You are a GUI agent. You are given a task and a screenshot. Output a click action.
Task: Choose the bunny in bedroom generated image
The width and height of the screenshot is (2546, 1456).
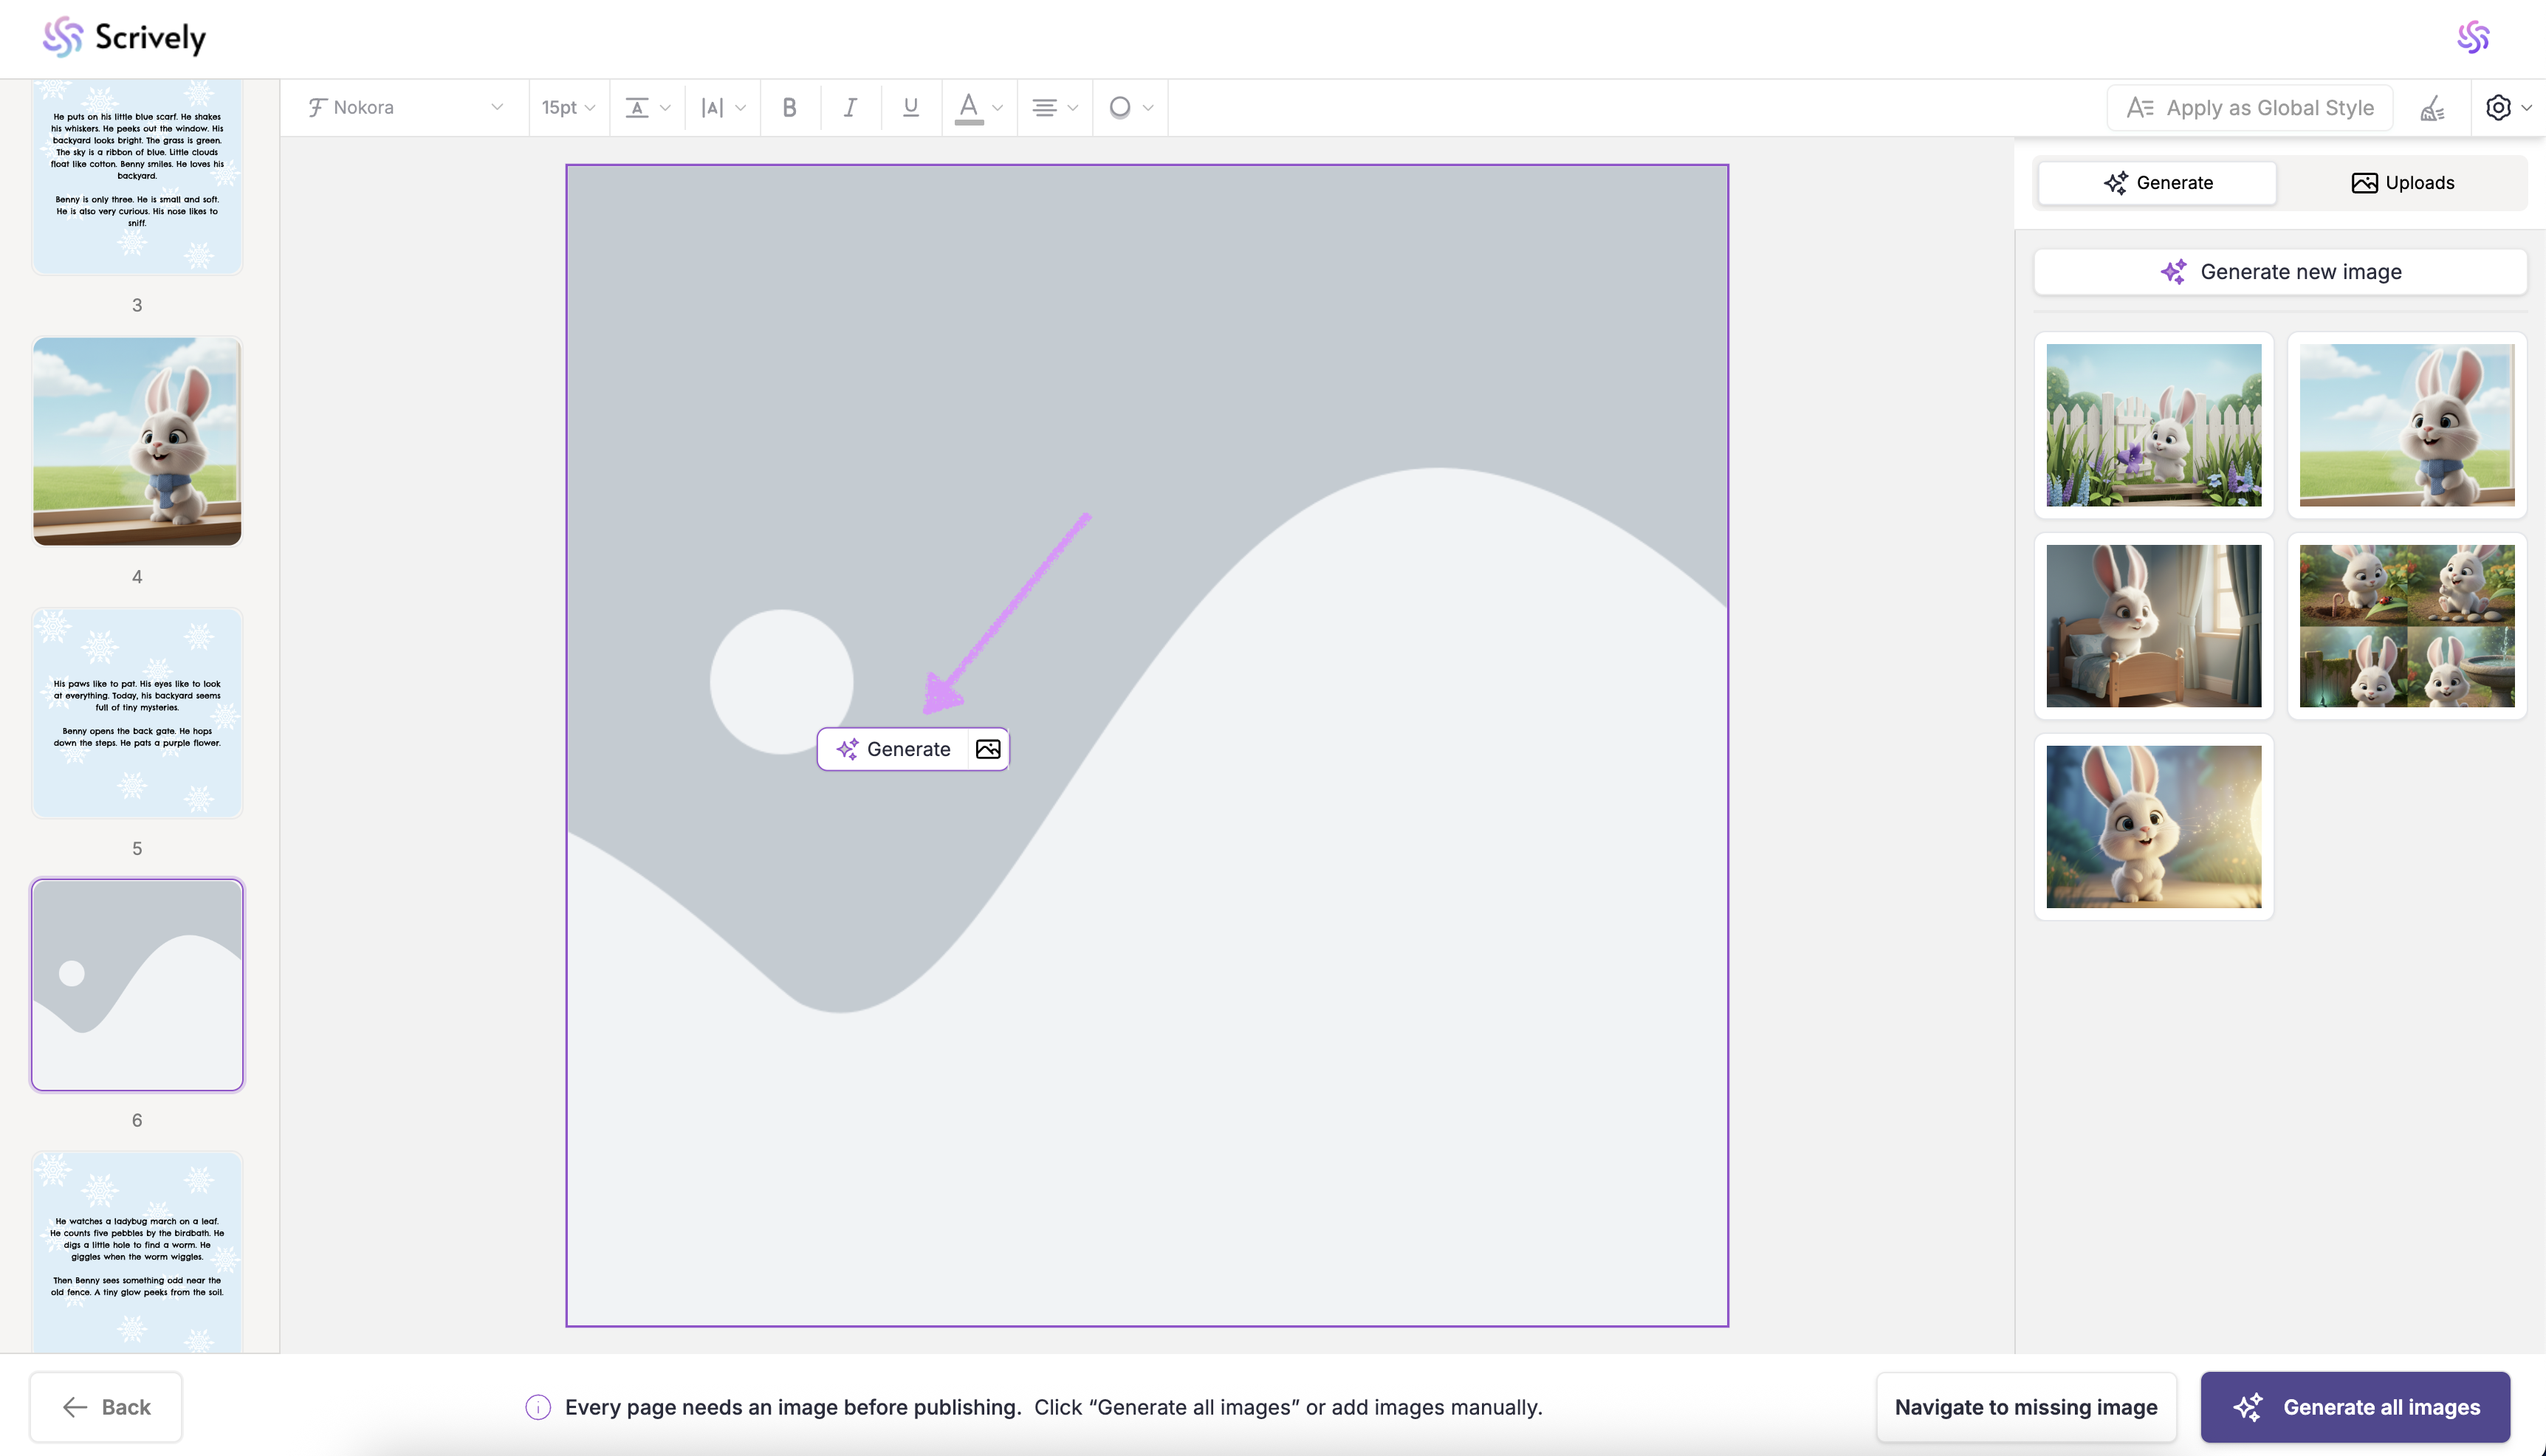[x=2153, y=626]
